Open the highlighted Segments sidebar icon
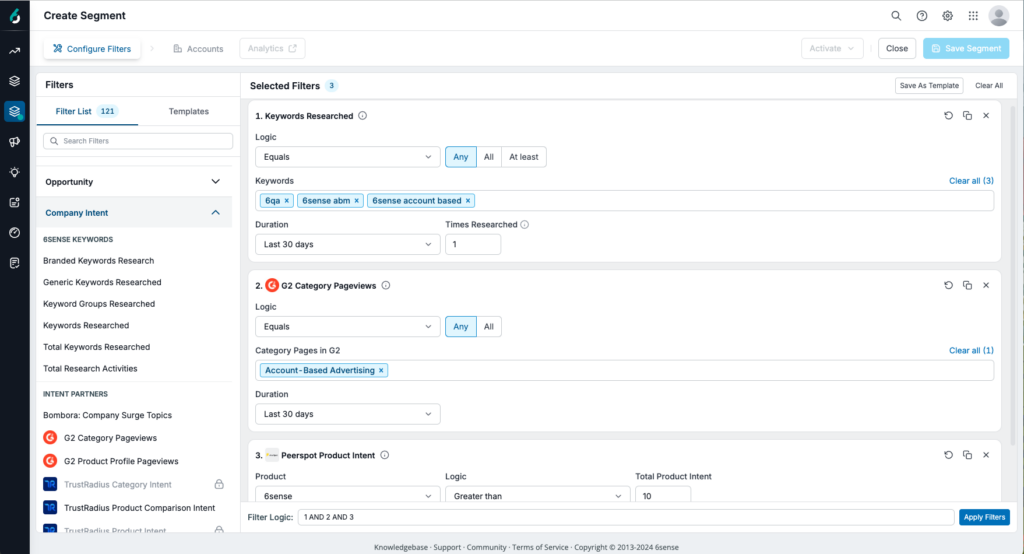1024x554 pixels. [x=14, y=111]
